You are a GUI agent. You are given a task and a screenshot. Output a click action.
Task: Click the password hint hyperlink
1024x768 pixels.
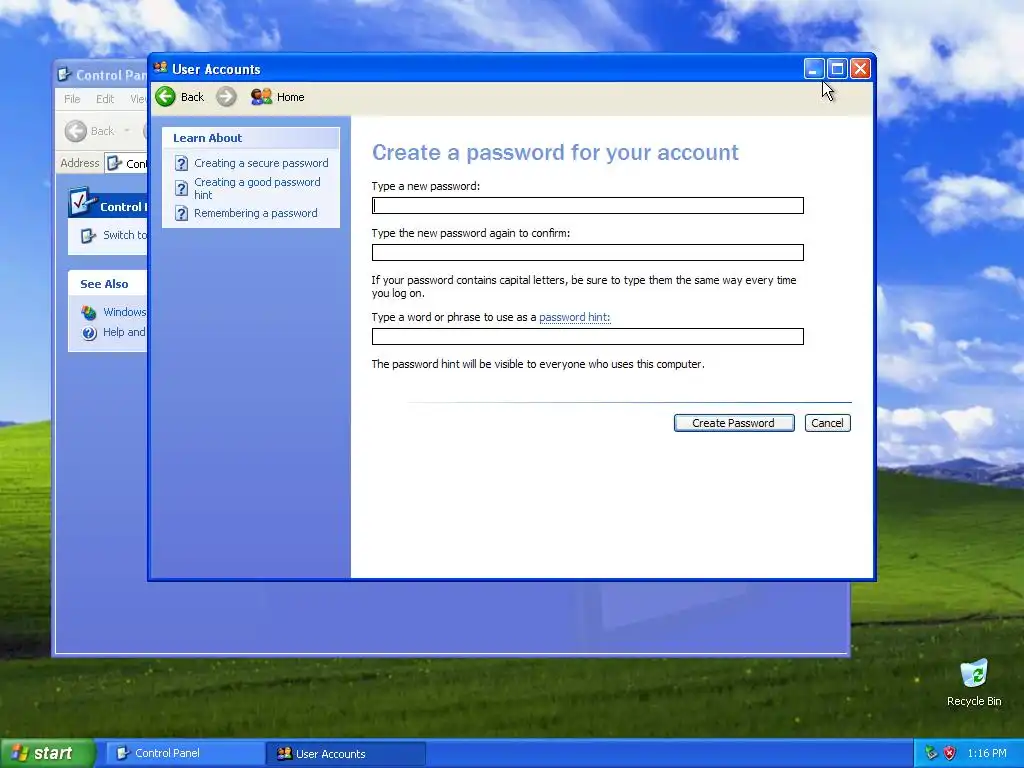coord(575,317)
